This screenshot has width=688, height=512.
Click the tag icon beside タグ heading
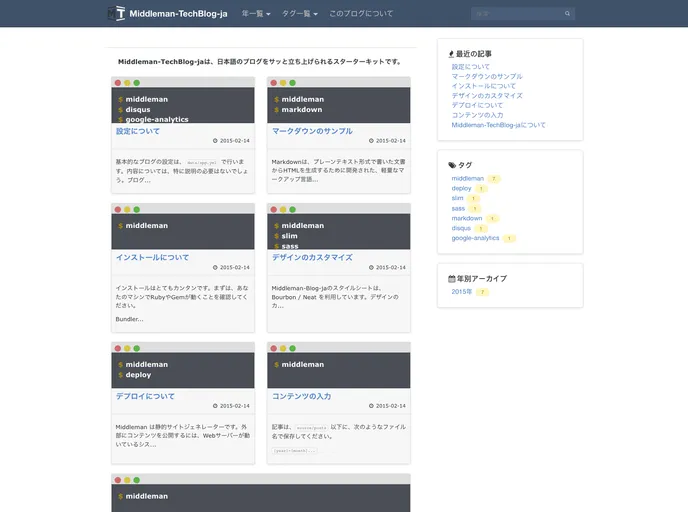[x=452, y=165]
